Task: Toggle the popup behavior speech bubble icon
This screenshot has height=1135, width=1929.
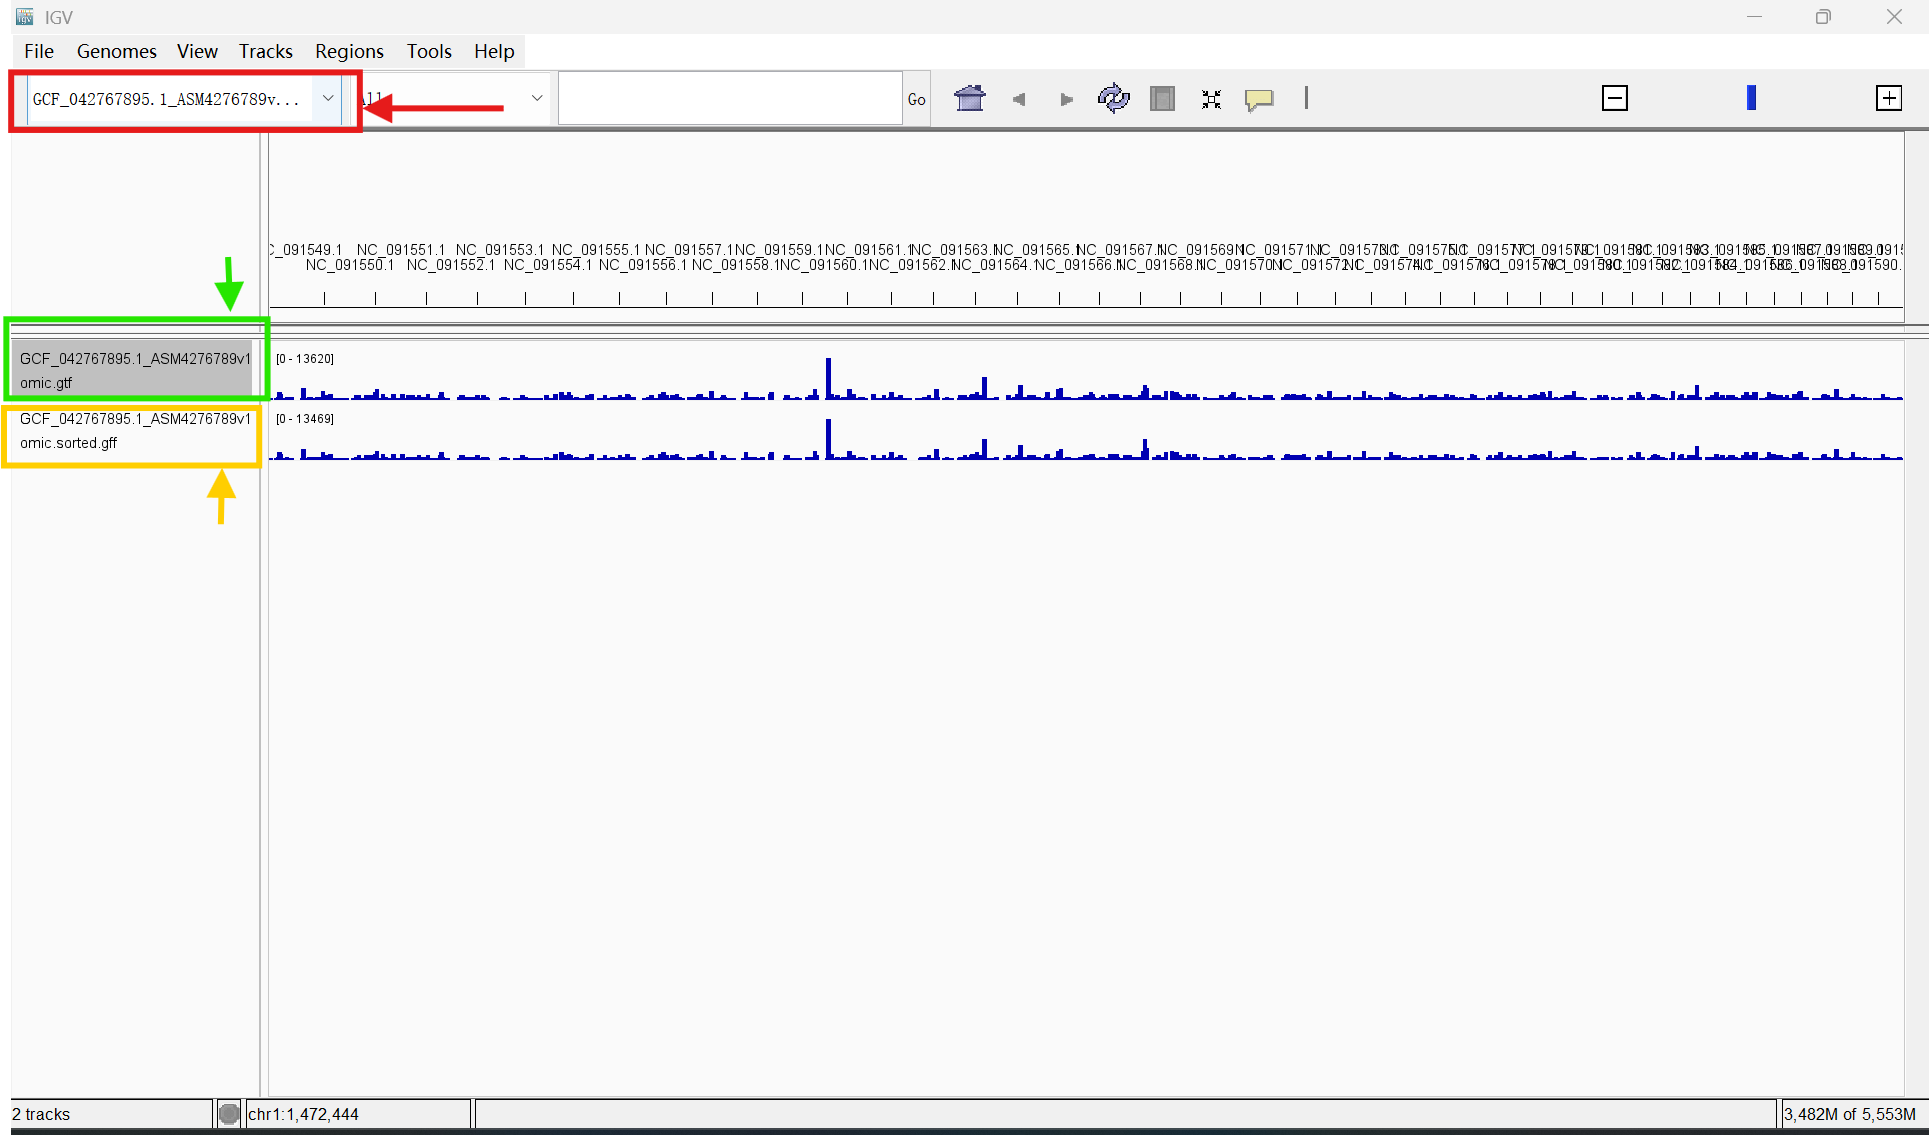Action: click(1259, 99)
